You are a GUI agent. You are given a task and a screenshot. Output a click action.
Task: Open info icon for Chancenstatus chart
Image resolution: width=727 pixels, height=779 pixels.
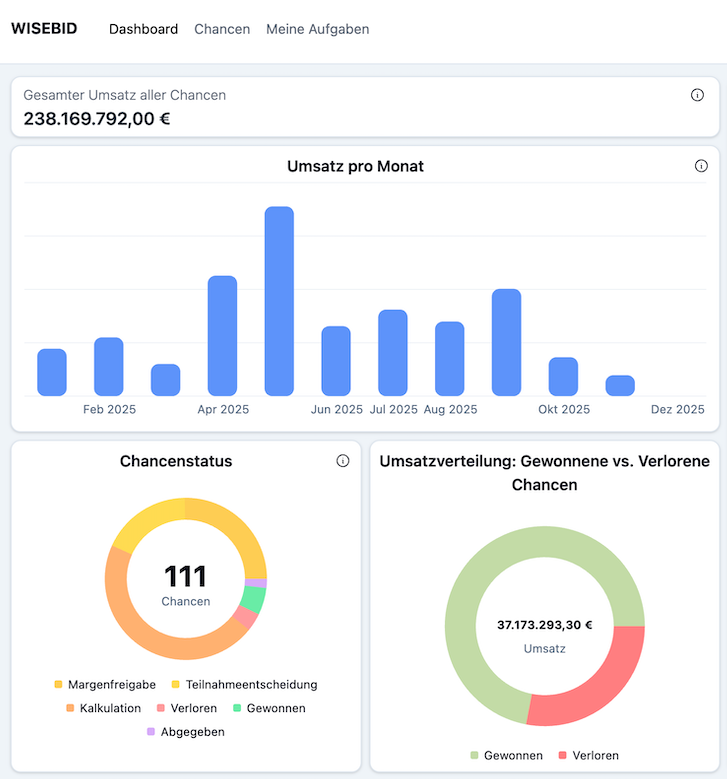343,461
